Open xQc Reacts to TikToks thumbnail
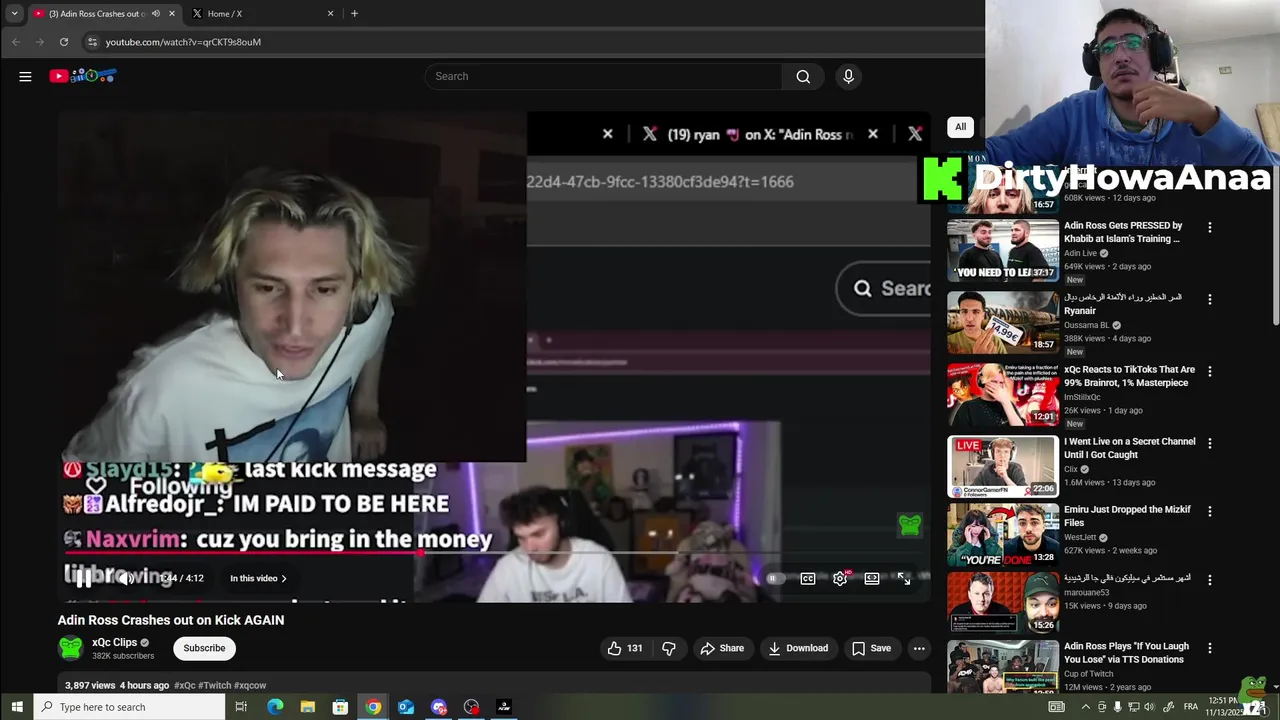Image resolution: width=1280 pixels, height=720 pixels. pos(1003,395)
